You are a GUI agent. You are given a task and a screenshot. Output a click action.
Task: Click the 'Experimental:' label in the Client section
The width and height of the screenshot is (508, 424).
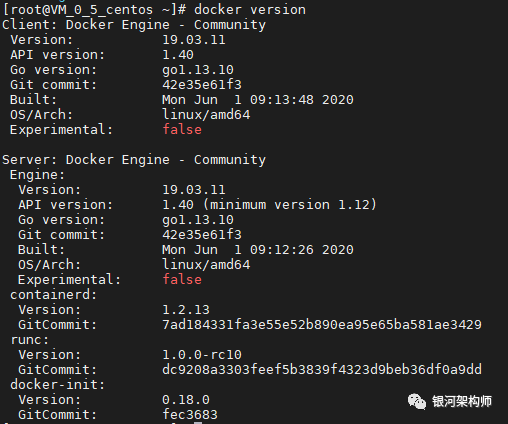tap(61, 130)
